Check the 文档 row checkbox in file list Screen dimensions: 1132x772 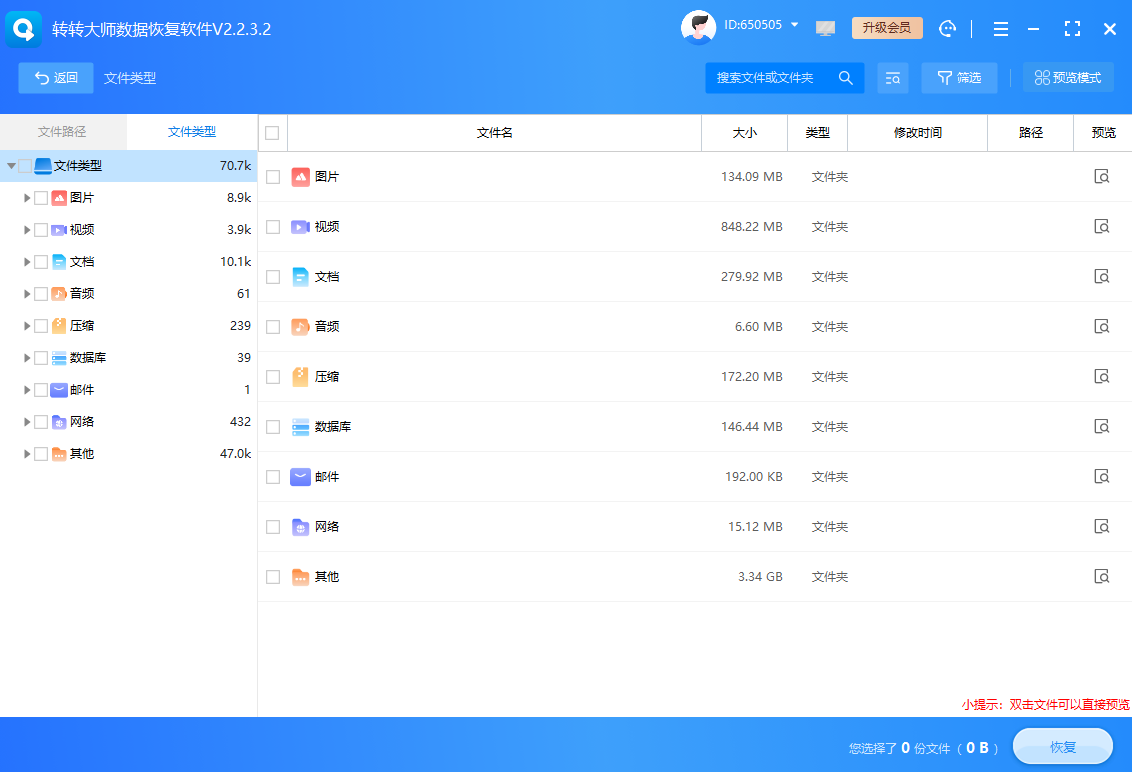click(273, 277)
